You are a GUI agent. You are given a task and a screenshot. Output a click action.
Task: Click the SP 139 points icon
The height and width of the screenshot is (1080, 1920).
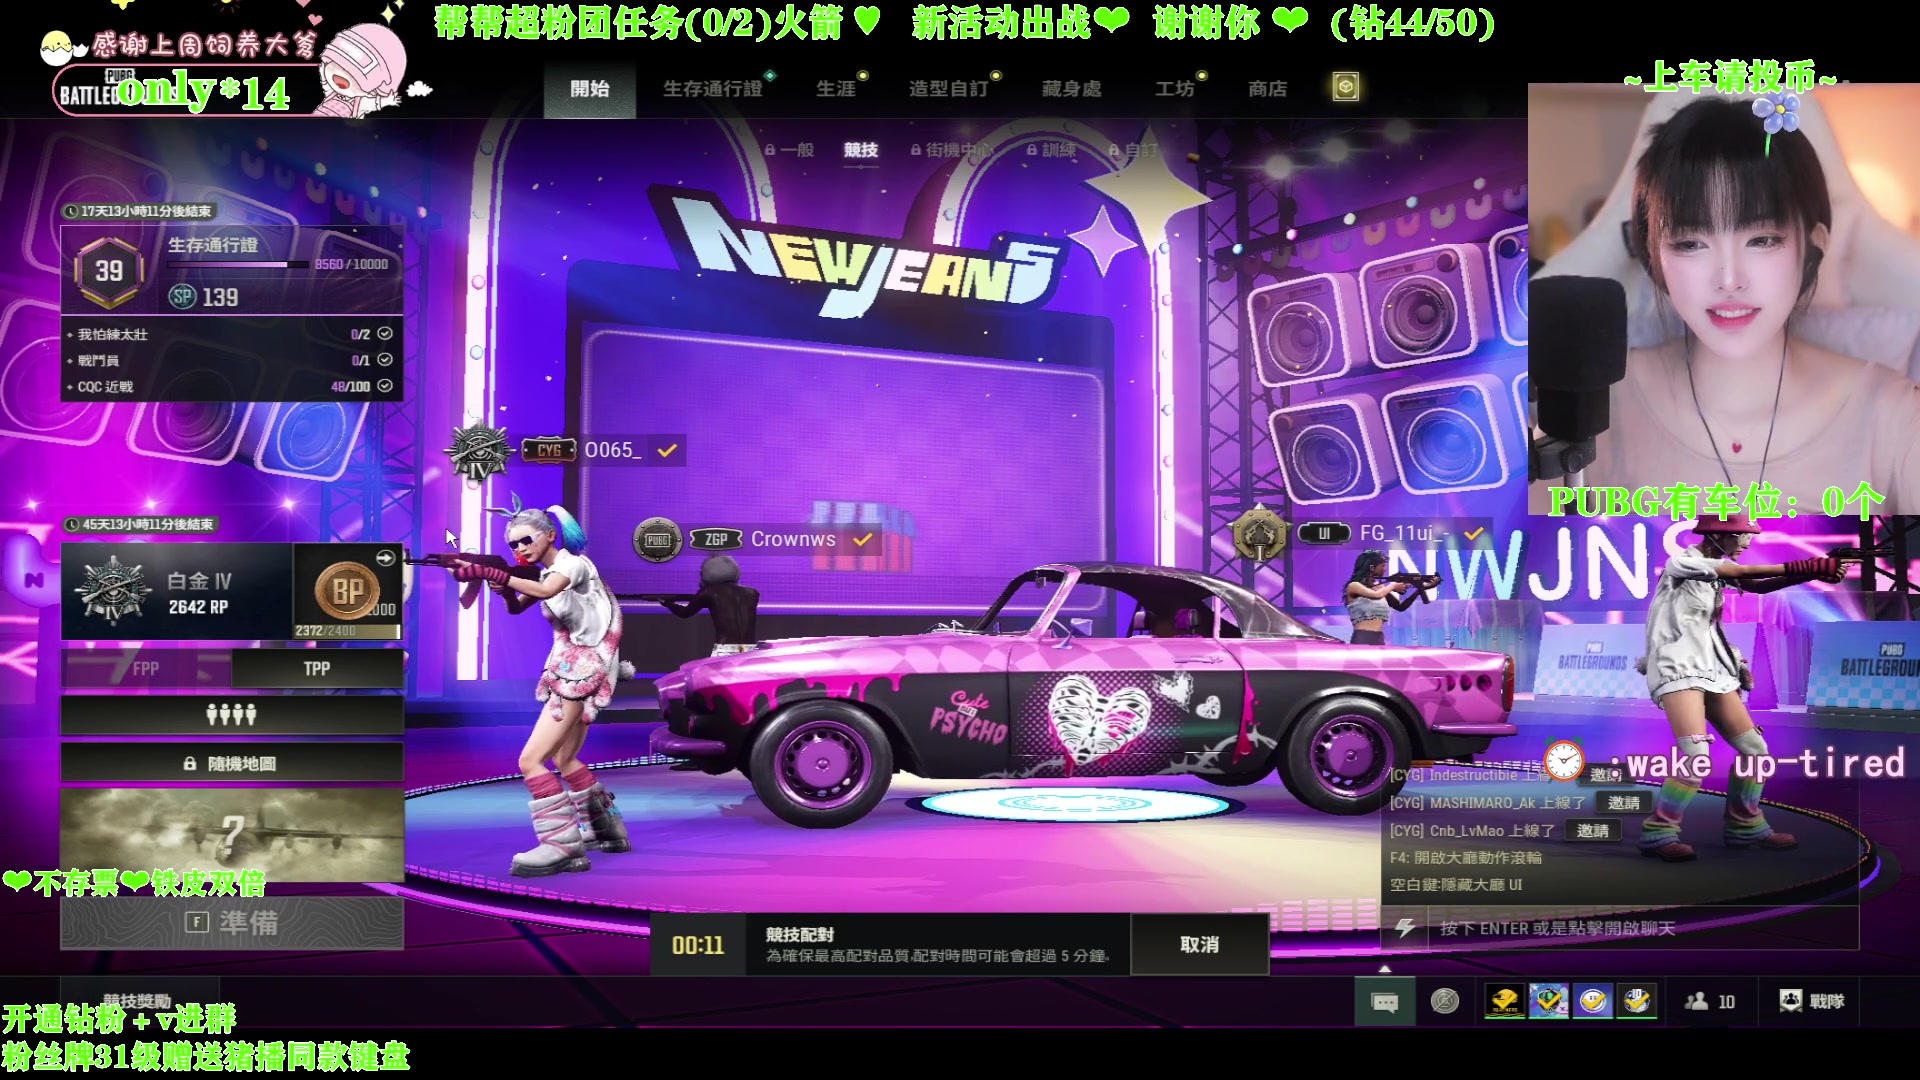pos(182,296)
